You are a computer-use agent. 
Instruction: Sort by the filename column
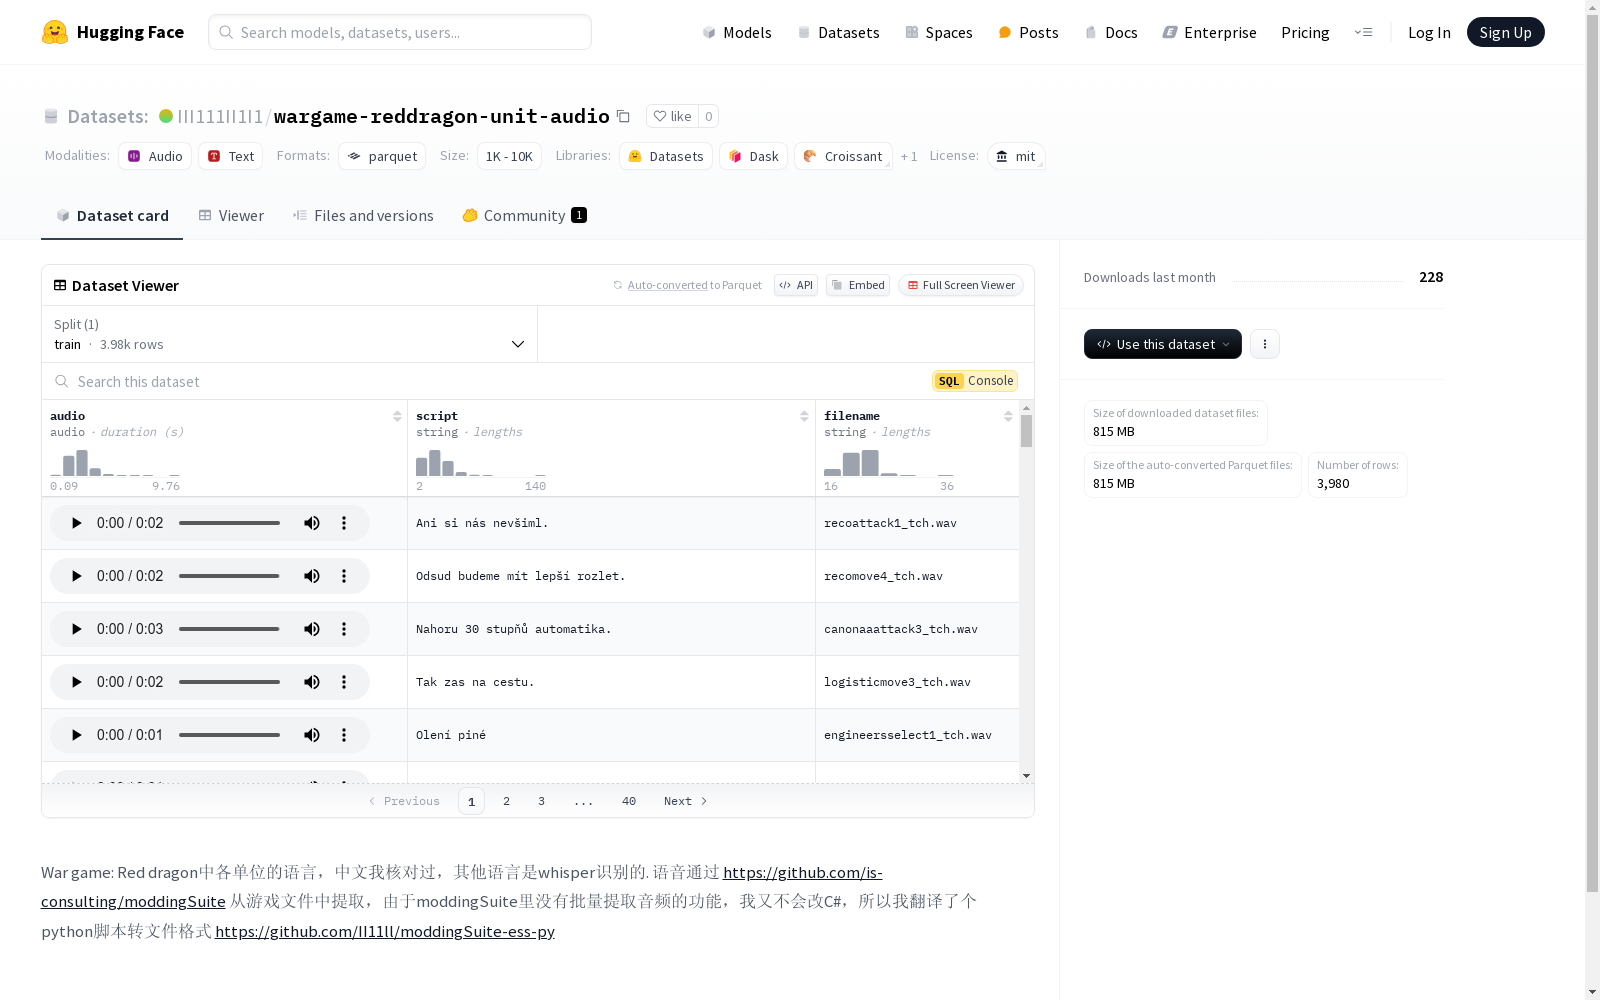(1008, 416)
